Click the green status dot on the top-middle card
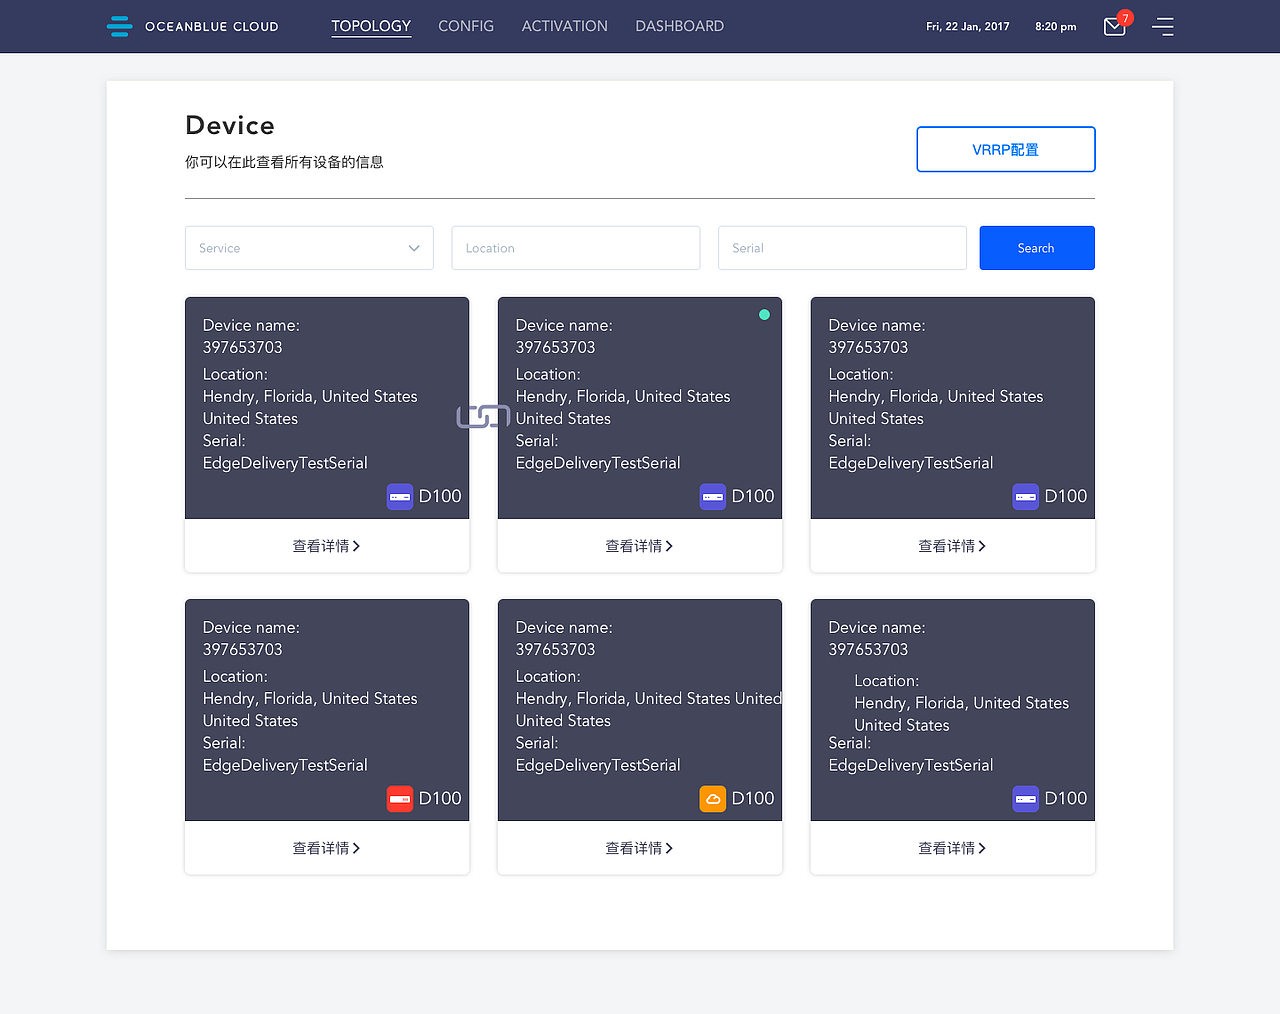1280x1014 pixels. pyautogui.click(x=764, y=315)
